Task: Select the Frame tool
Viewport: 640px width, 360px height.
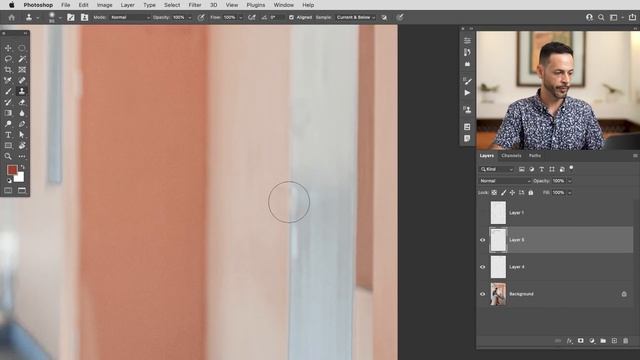Action: point(22,70)
